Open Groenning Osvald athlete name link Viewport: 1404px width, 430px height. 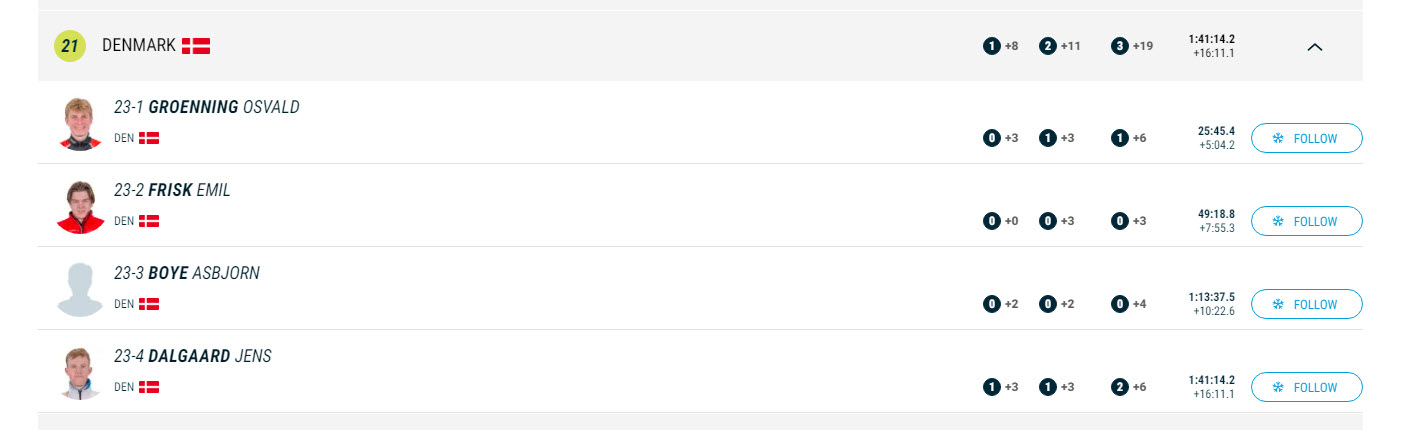coord(207,107)
